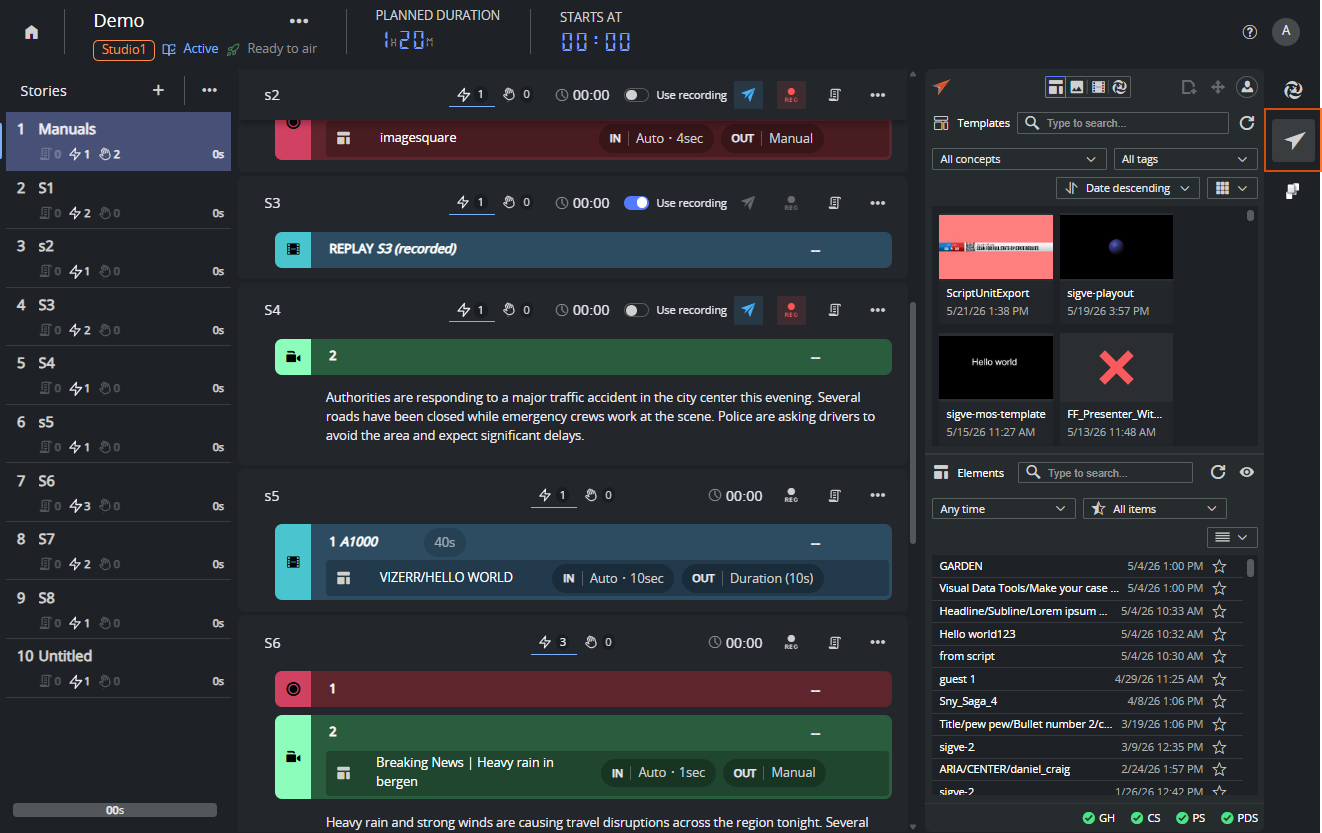The height and width of the screenshot is (833, 1322).
Task: Switch asset browser to video clips view
Action: pos(1098,87)
